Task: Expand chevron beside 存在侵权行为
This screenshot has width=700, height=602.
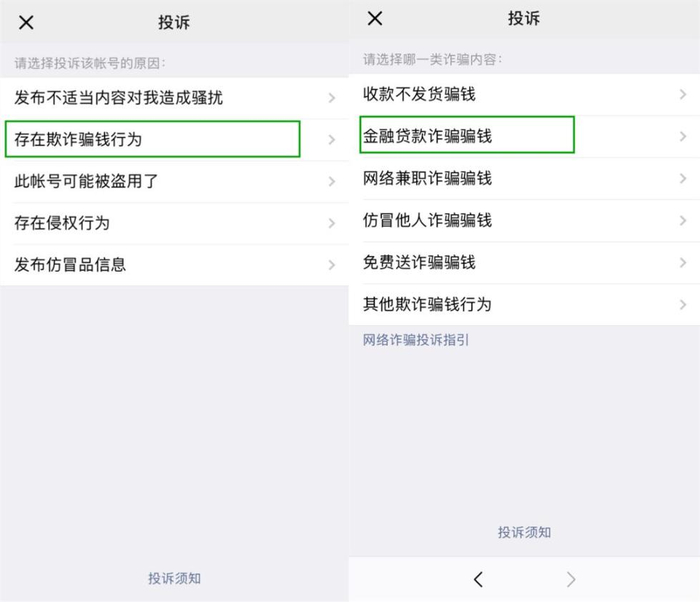Action: 332,224
